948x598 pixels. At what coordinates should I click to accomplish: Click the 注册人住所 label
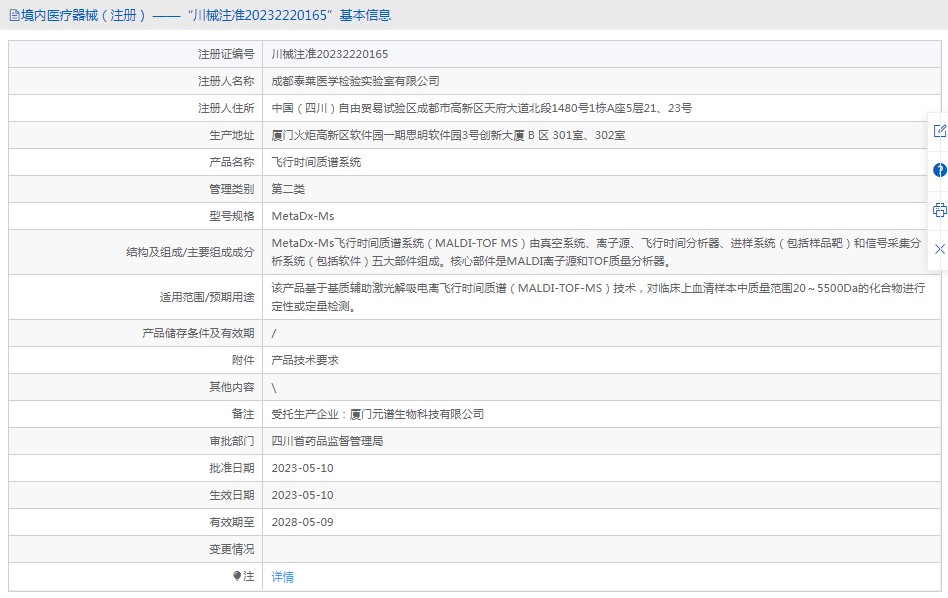tap(226, 108)
